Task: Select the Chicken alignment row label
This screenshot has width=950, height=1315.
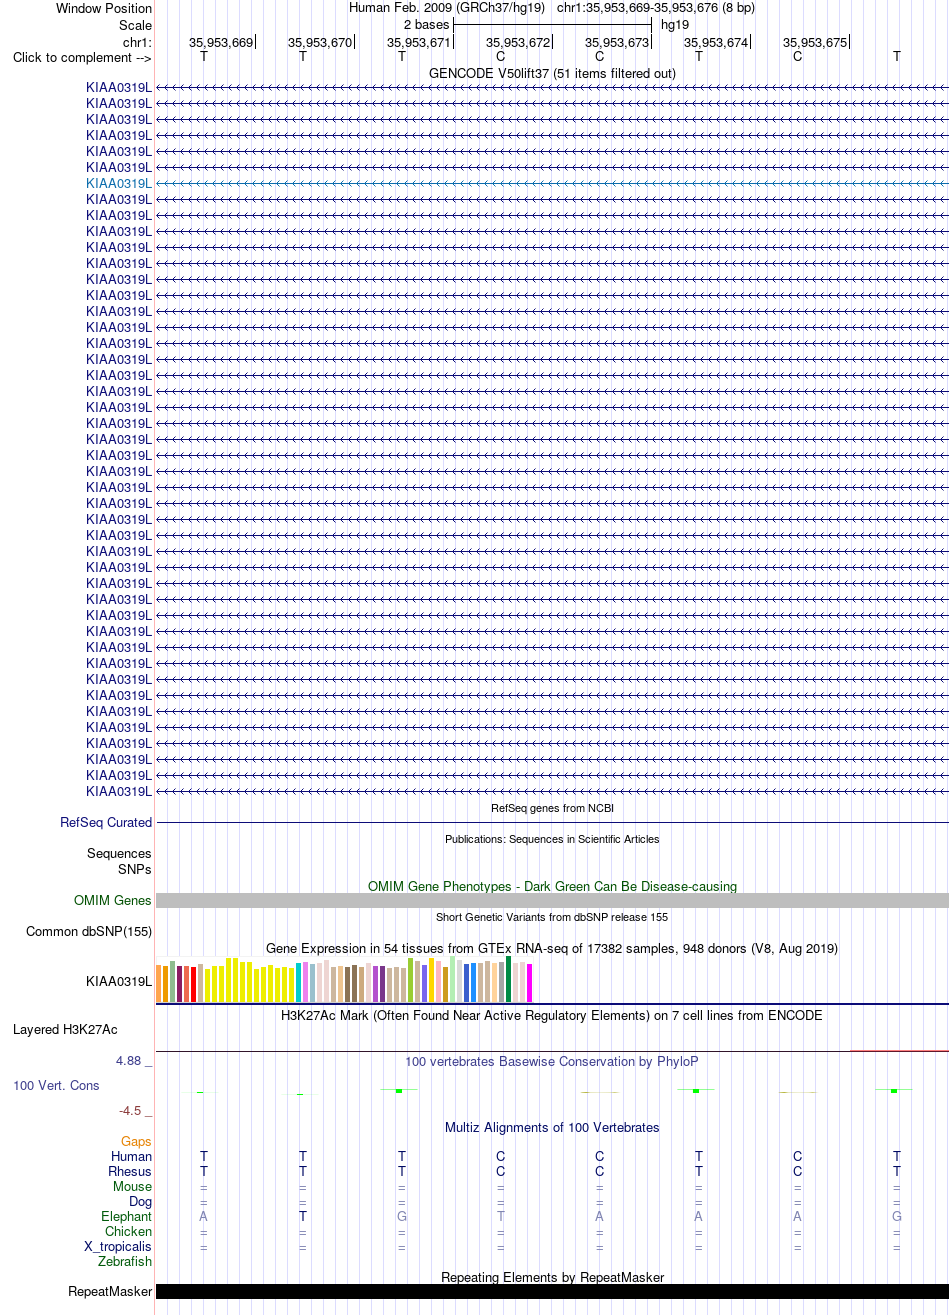Action: pyautogui.click(x=128, y=1231)
